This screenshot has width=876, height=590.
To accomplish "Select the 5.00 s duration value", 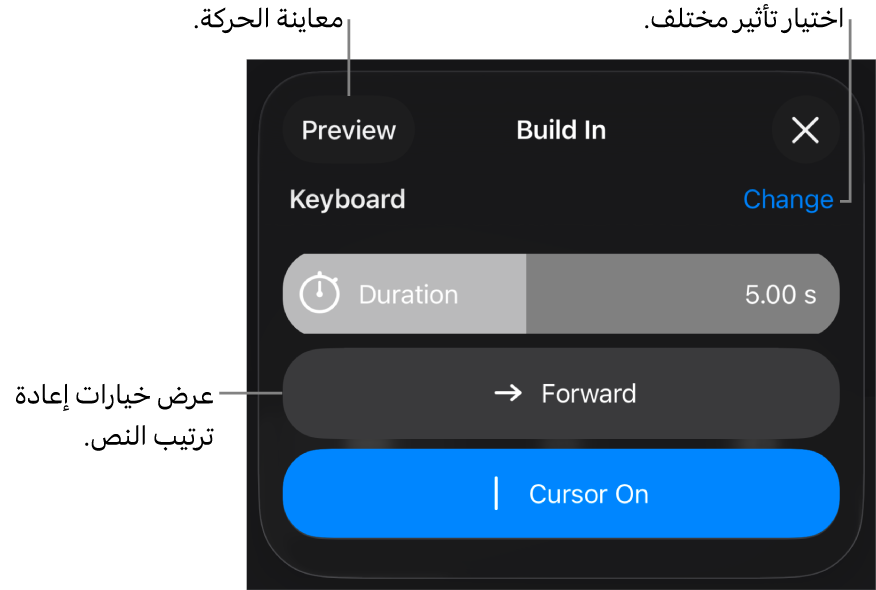I will coord(780,294).
